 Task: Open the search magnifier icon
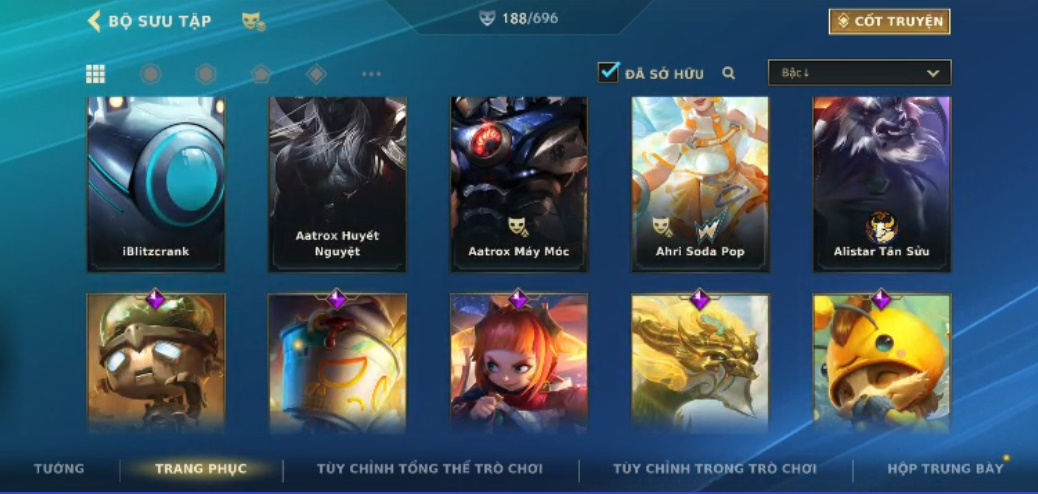click(x=728, y=74)
